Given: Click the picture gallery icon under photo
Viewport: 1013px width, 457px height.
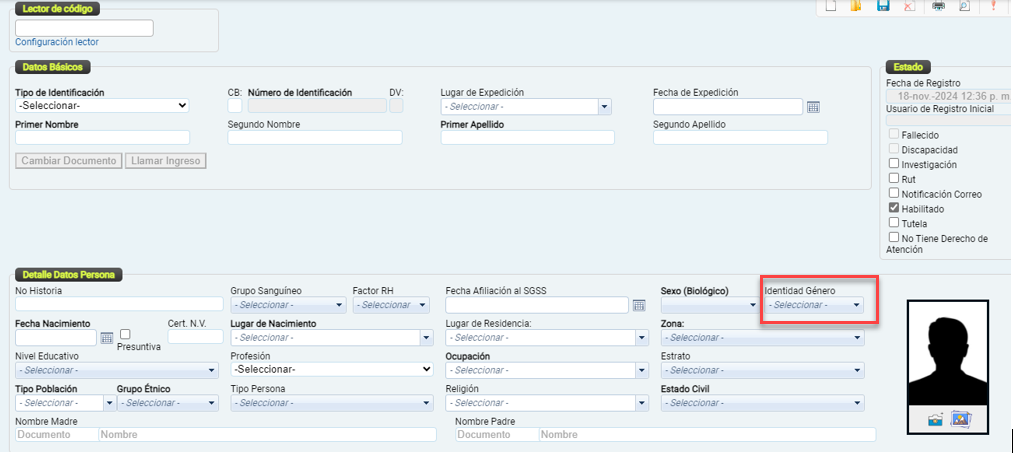Looking at the screenshot, I should [960, 420].
